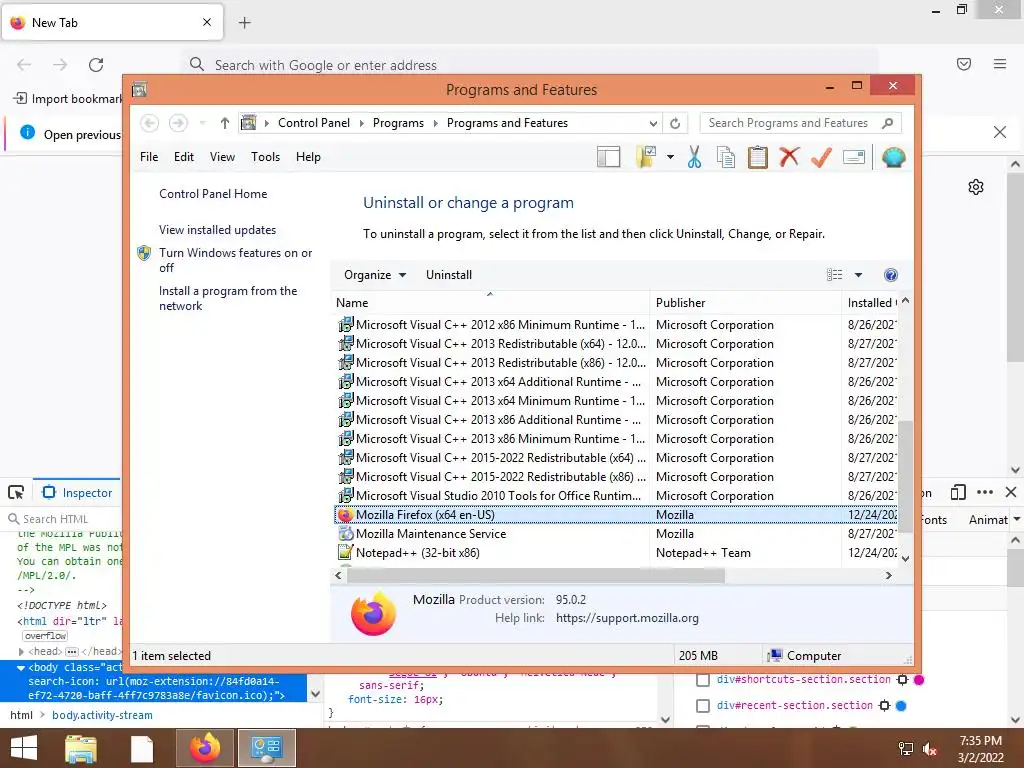Sort by the Publisher column header
This screenshot has width=1024, height=768.
745,303
